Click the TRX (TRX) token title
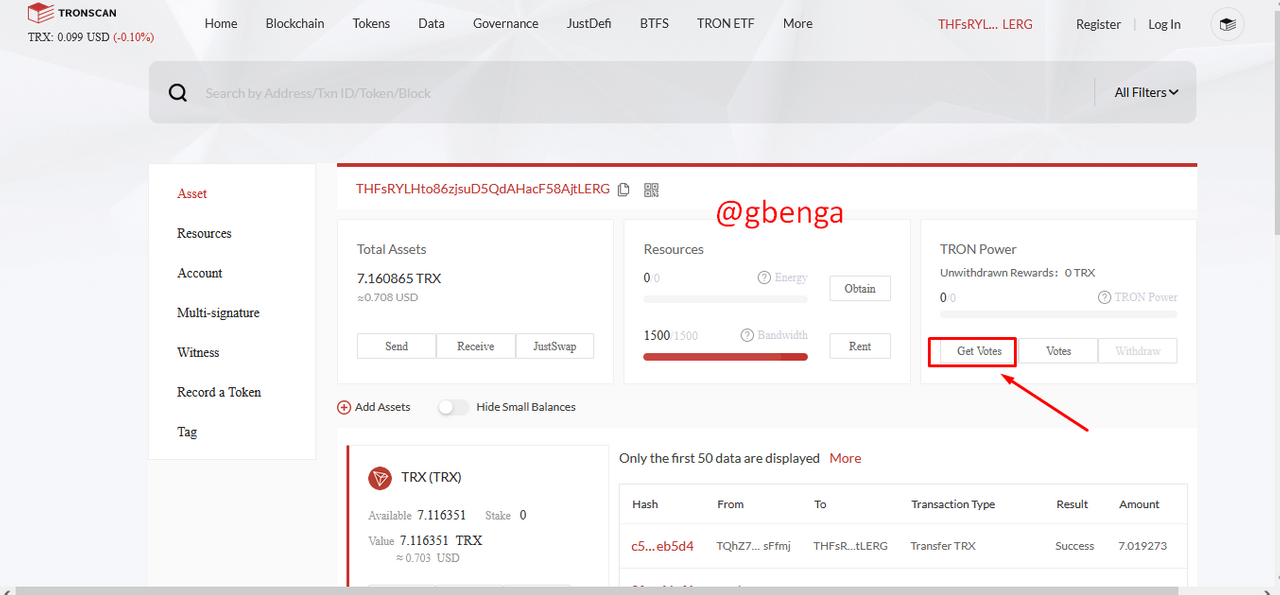The height and width of the screenshot is (595, 1280). 431,477
